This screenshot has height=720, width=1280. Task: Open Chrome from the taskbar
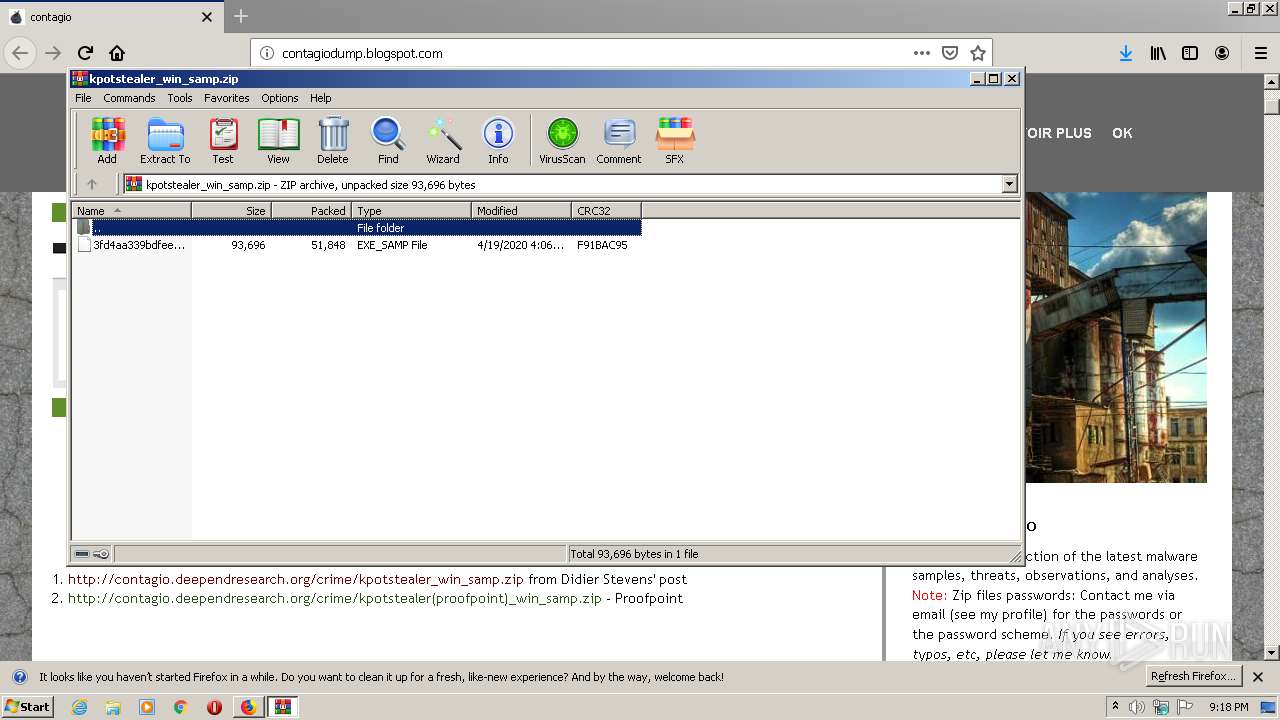pos(181,707)
